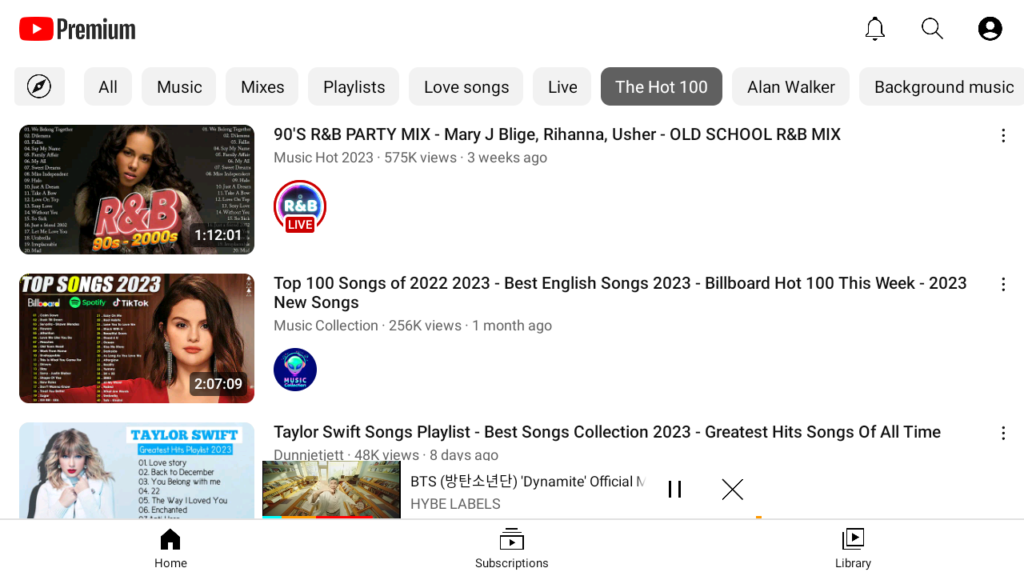Open the Subscriptions tab
Screen dimensions: 1024x576
pyautogui.click(x=511, y=549)
